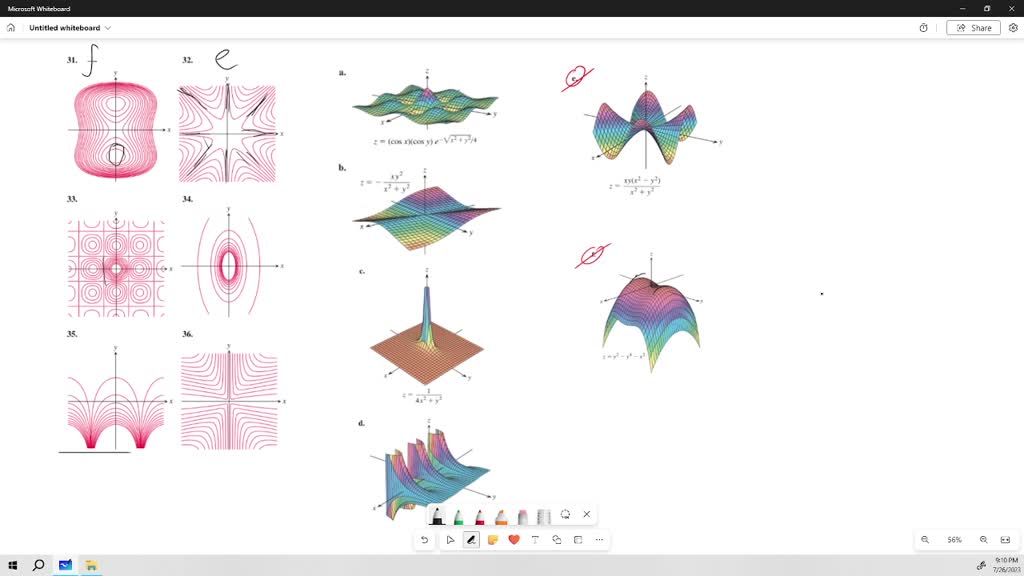Select the green marker pen
This screenshot has width=1024, height=576.
458,515
